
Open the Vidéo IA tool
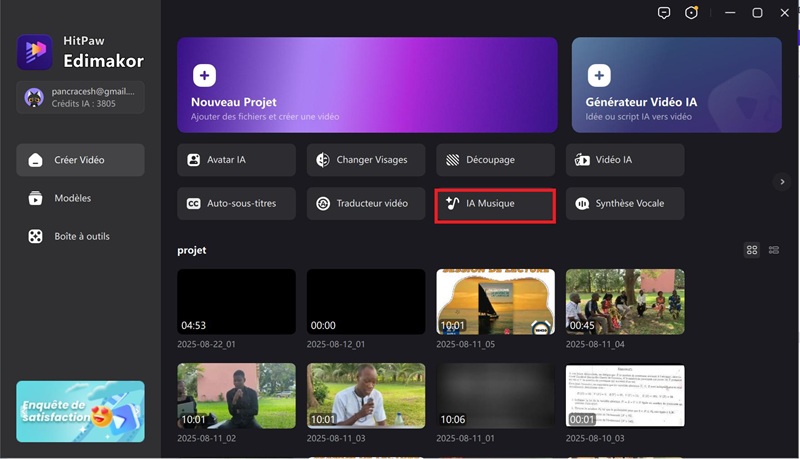(625, 160)
